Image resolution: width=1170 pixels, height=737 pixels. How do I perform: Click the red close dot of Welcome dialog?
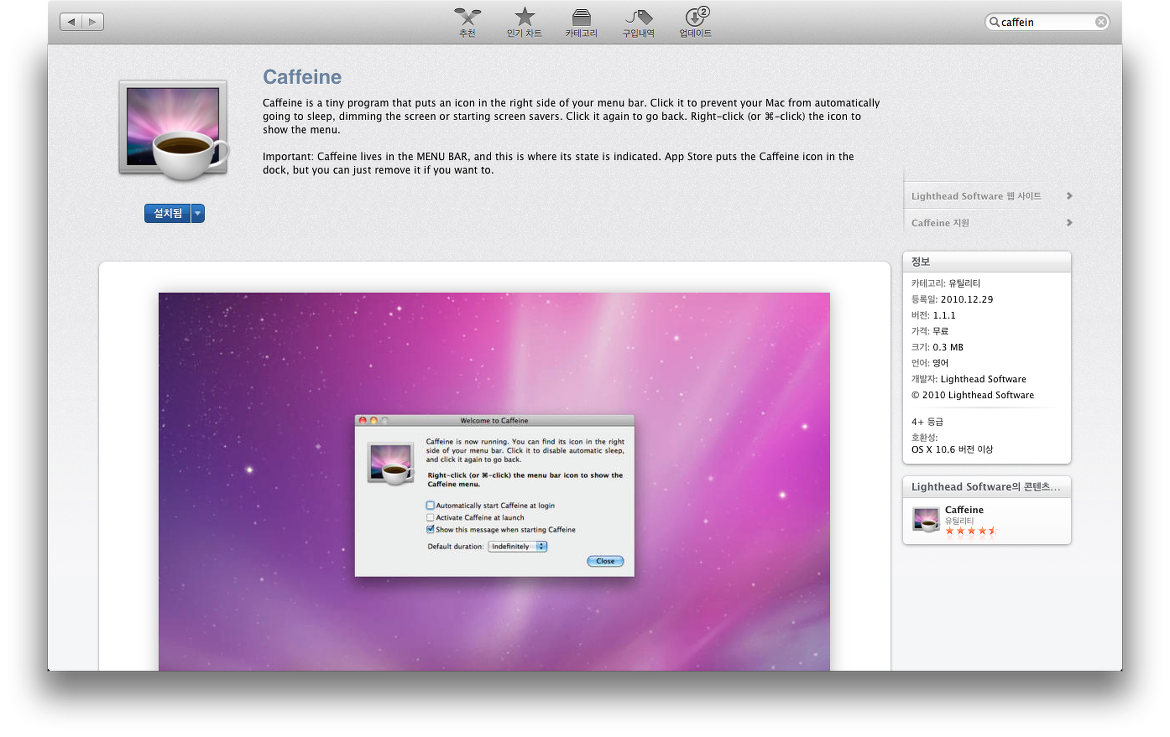tap(363, 421)
